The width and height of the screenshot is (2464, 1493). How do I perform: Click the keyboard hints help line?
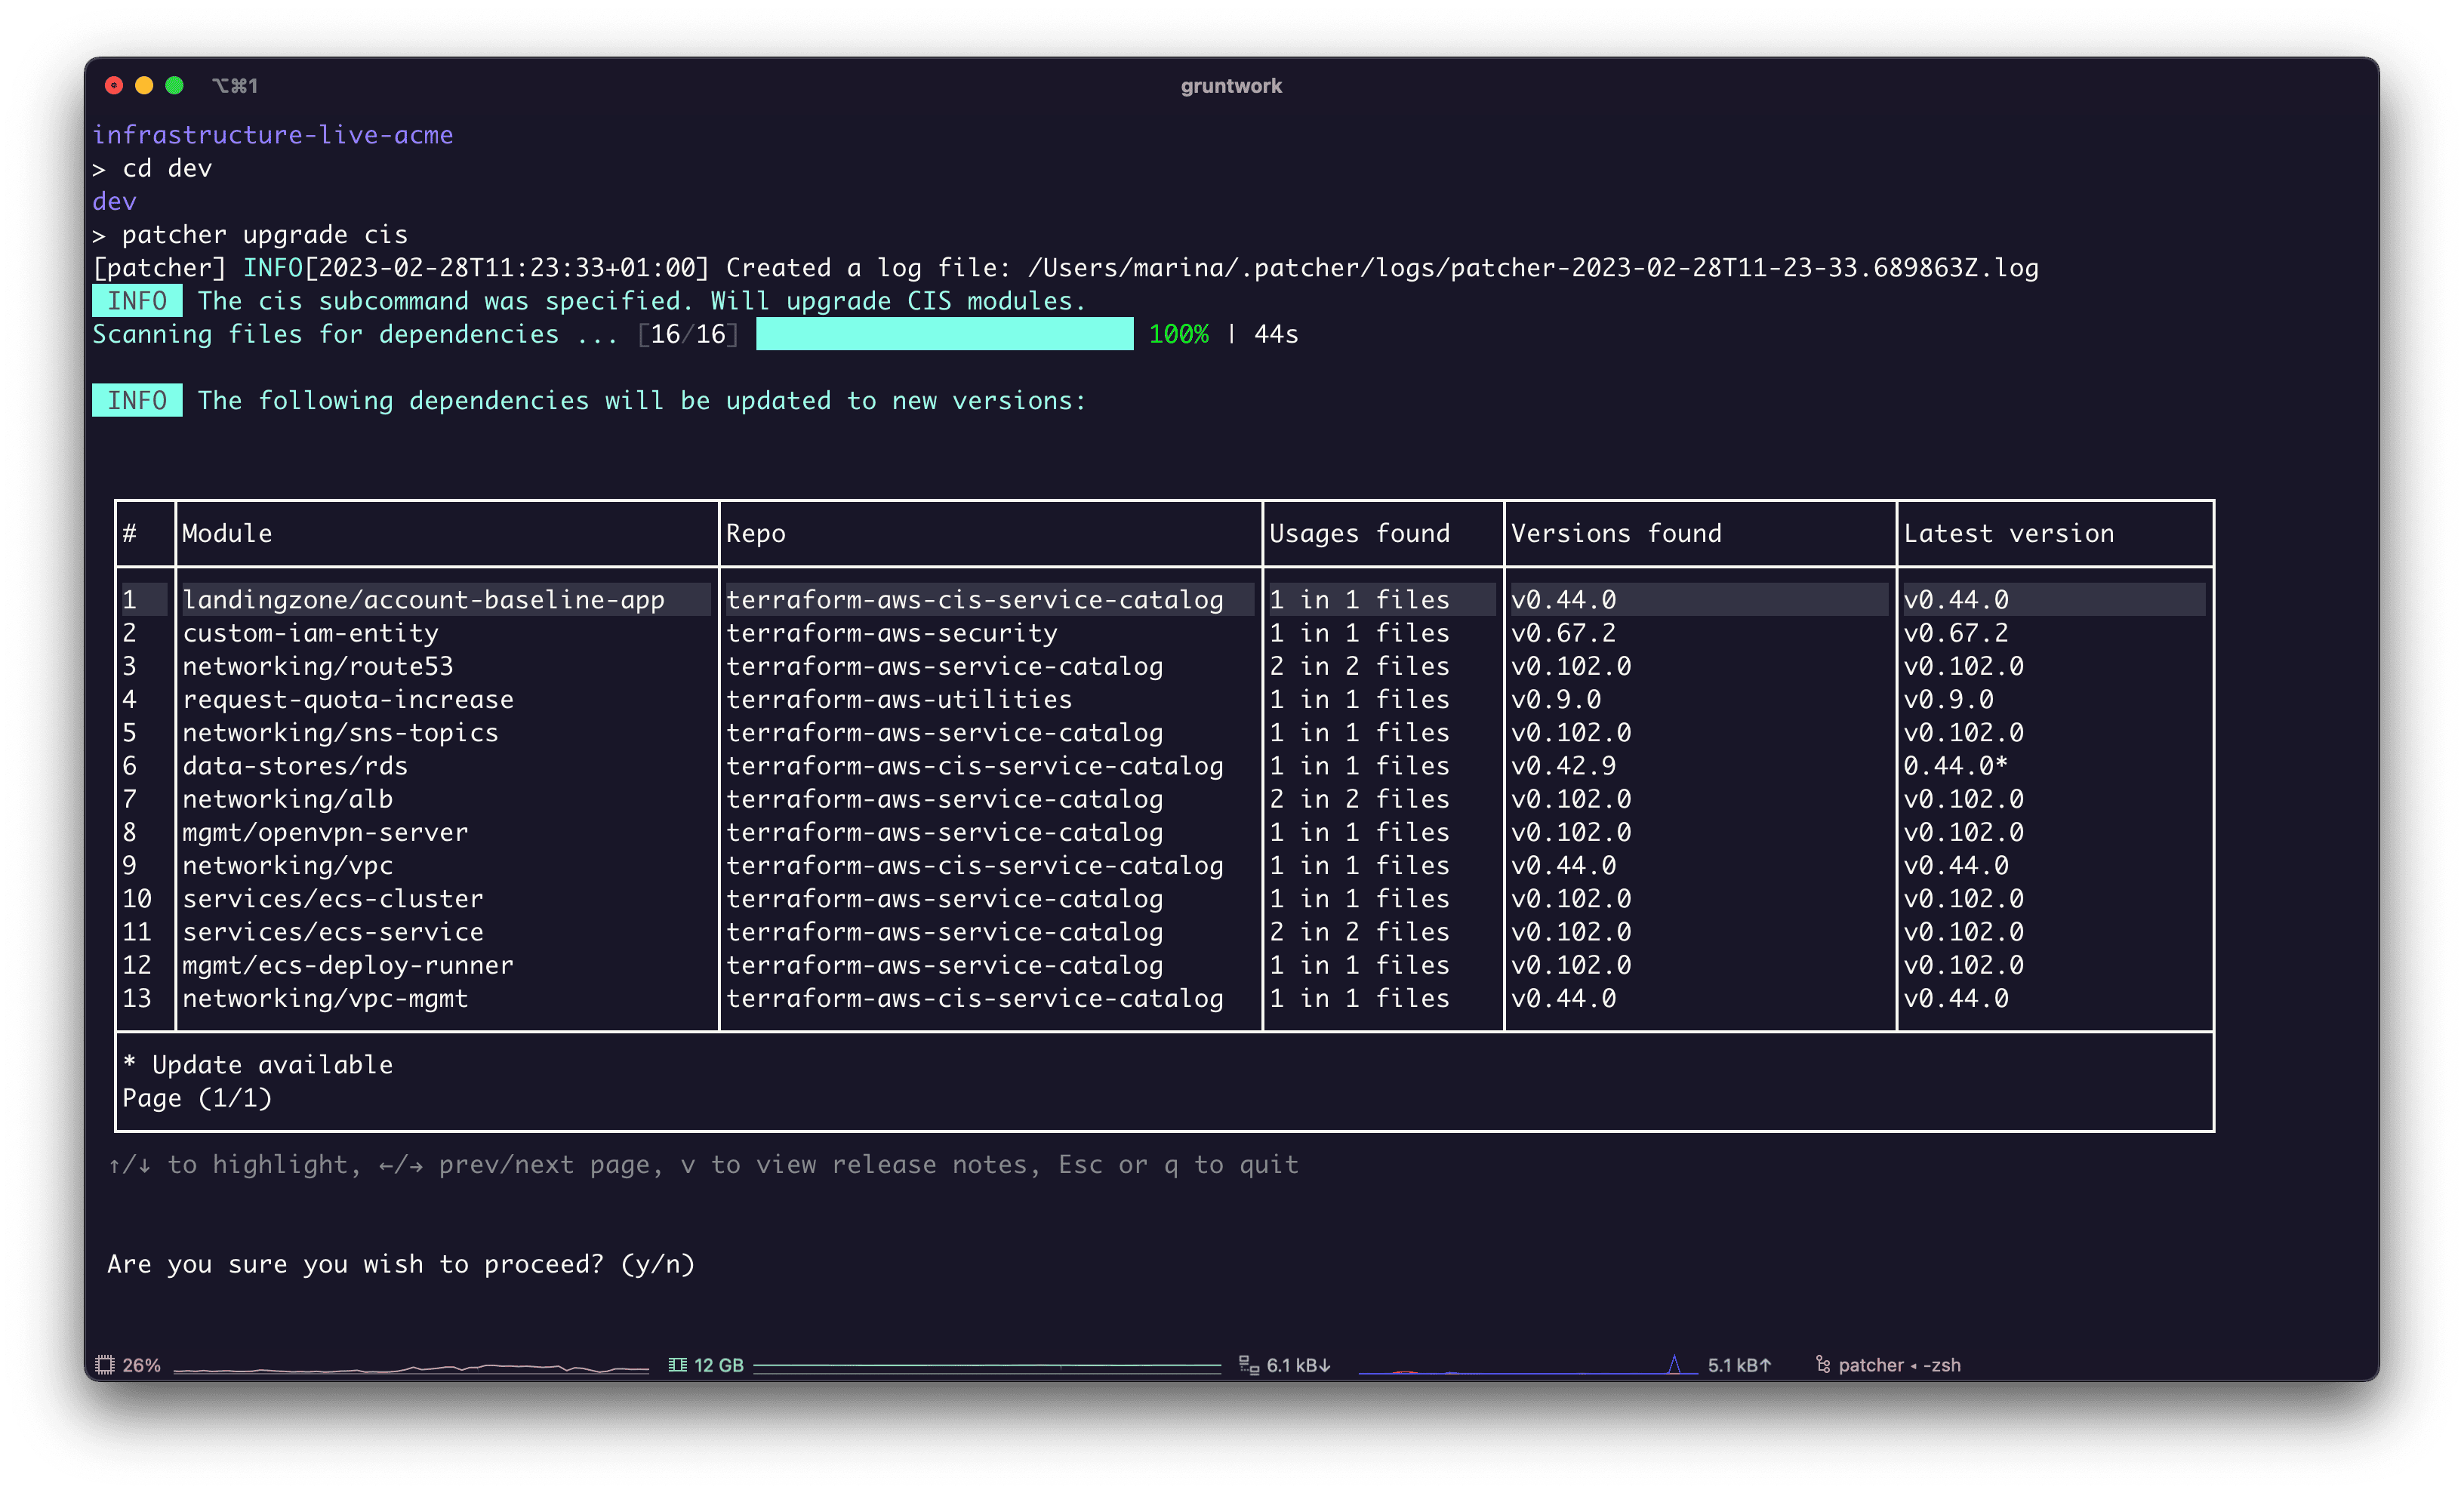(703, 1165)
